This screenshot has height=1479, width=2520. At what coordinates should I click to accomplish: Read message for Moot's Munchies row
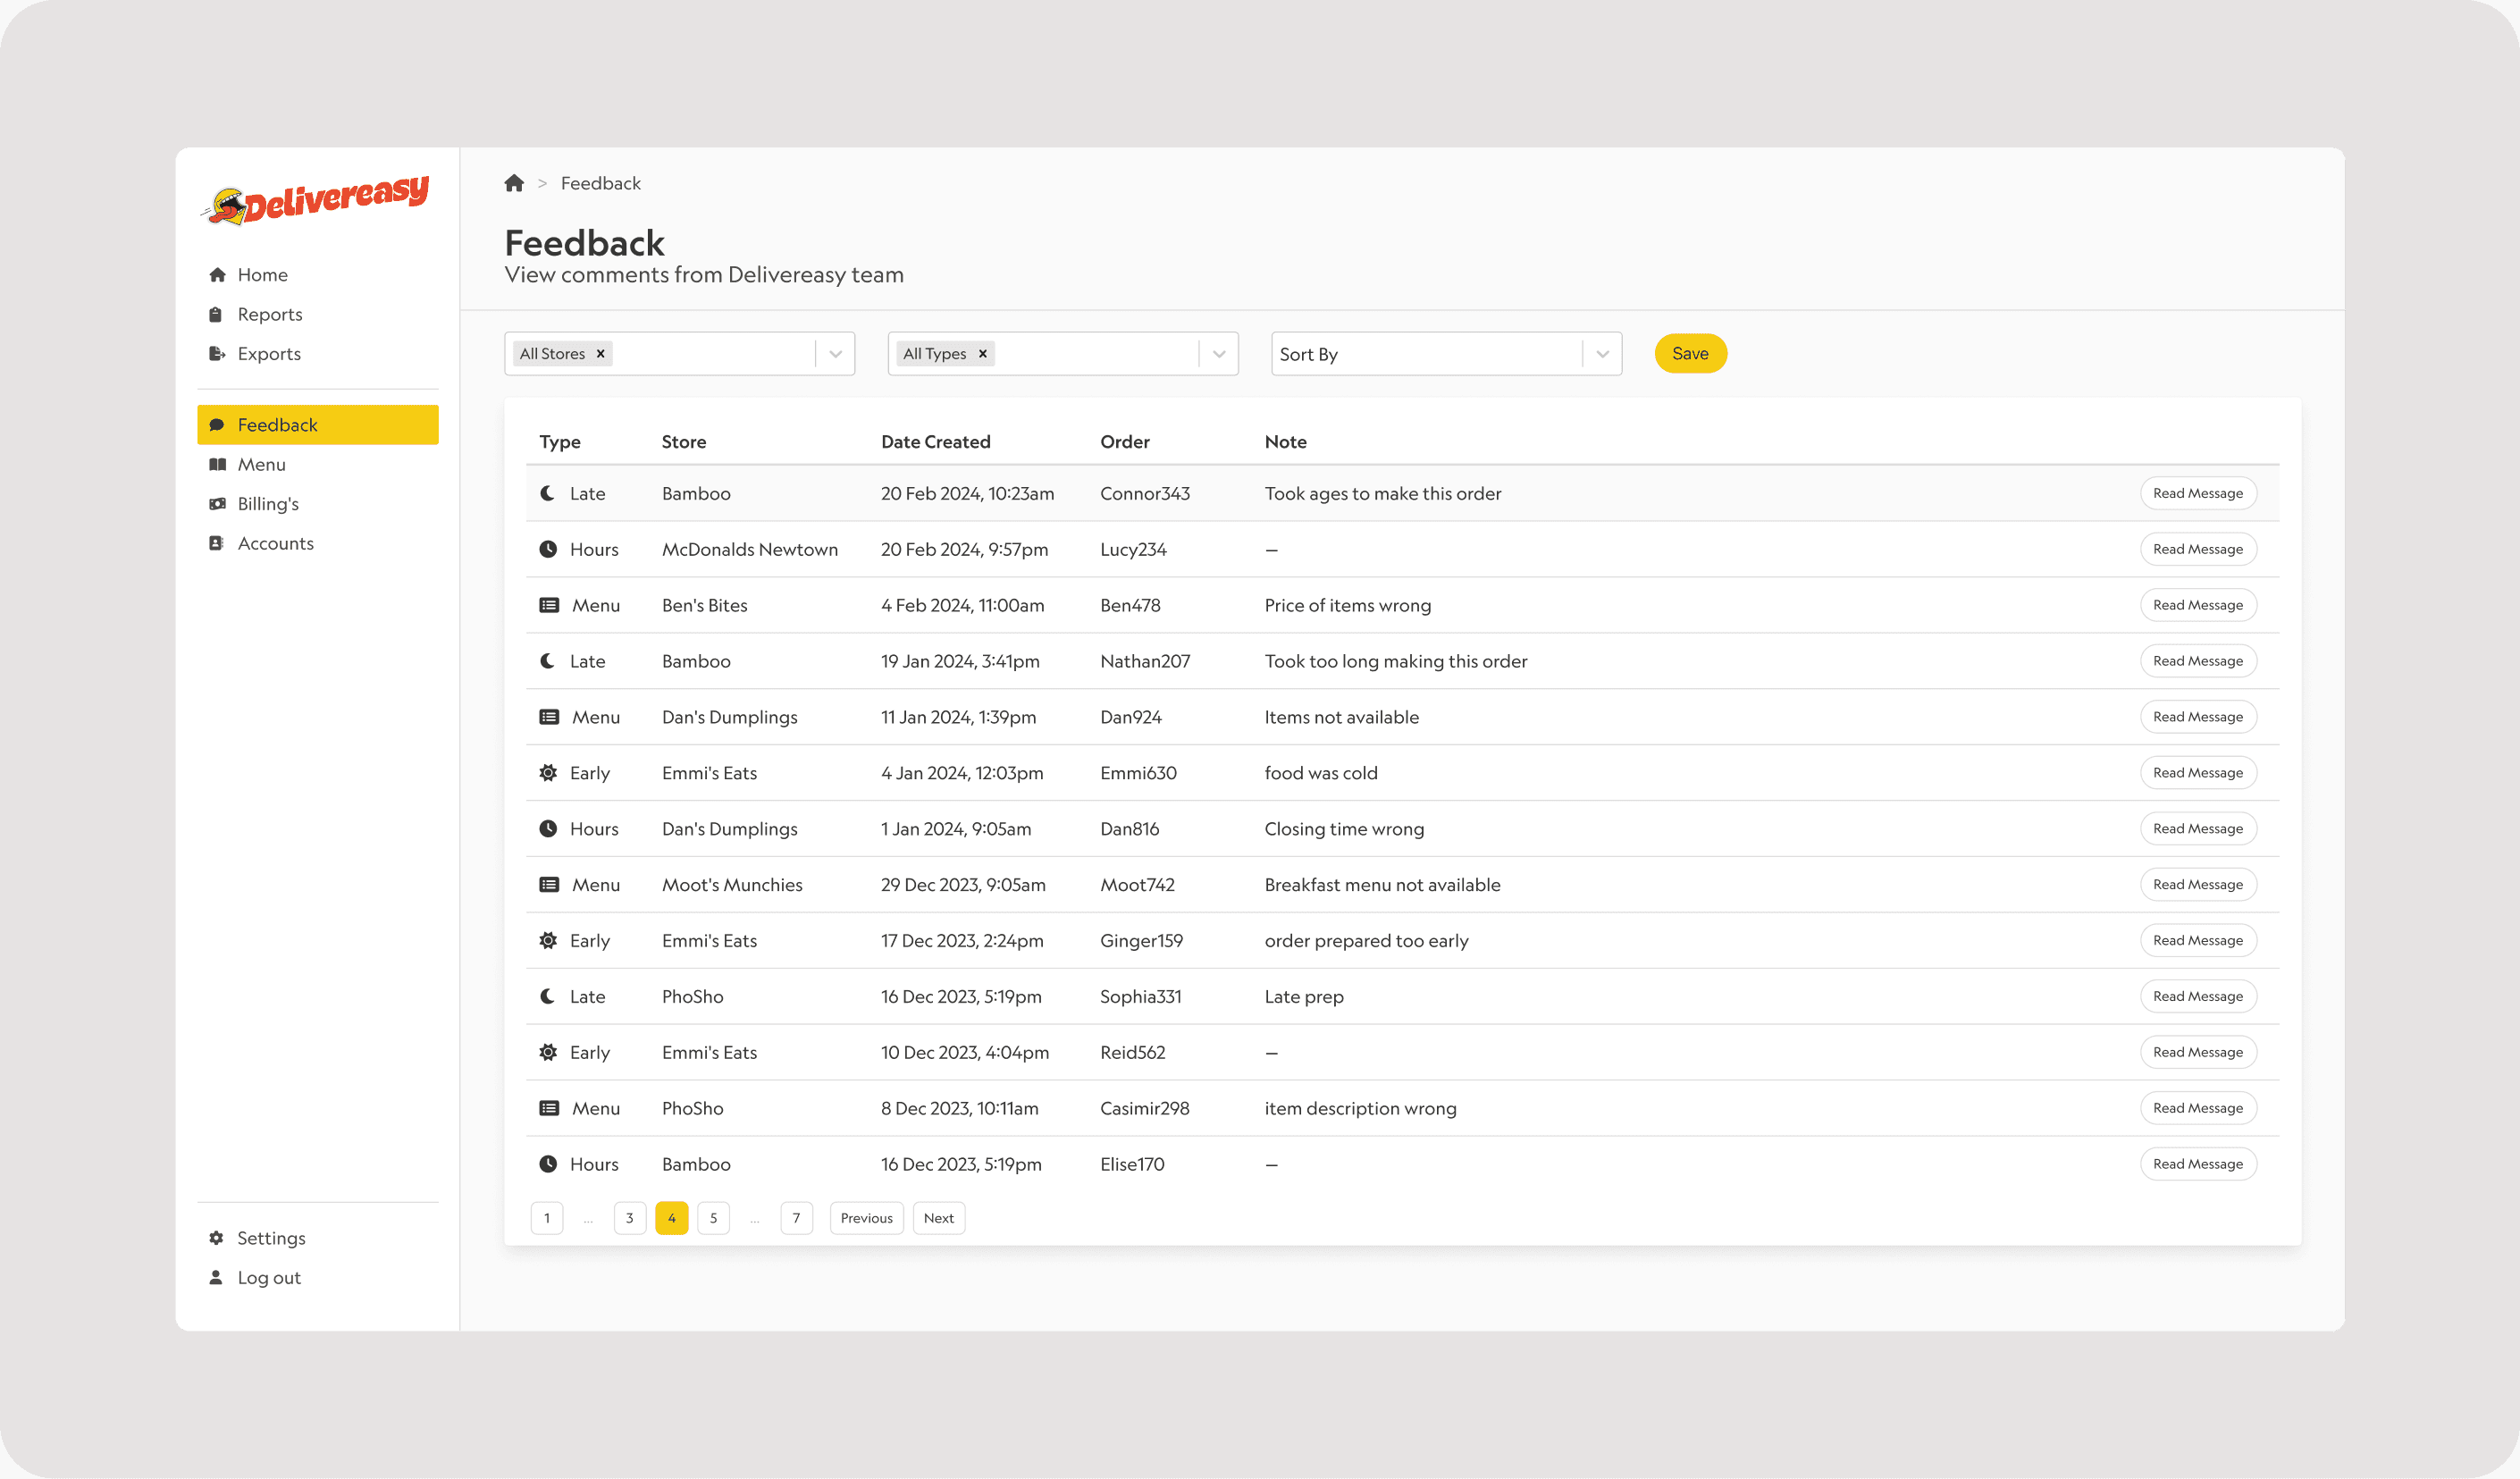point(2197,884)
